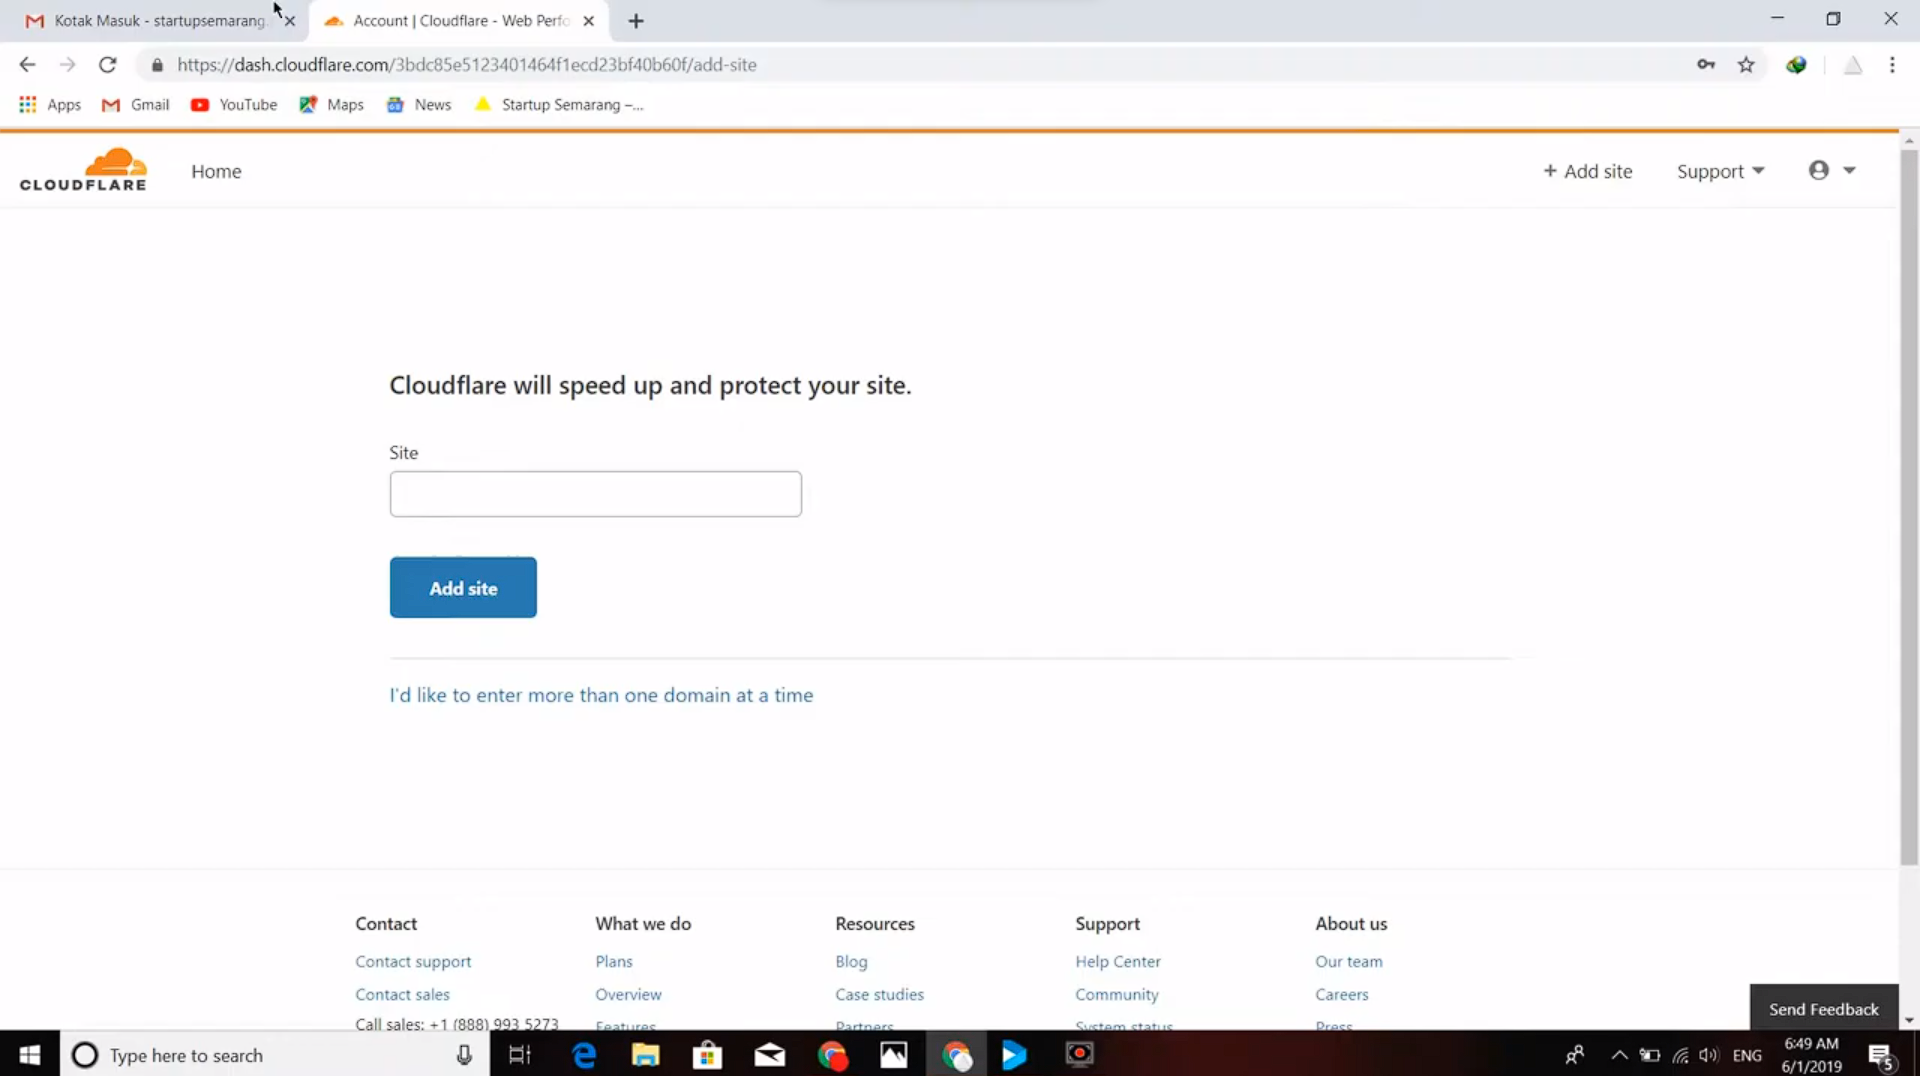Open the Overview footer link

point(628,994)
